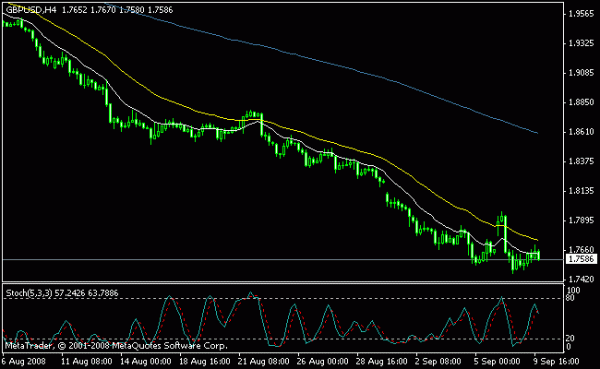Click the 1.8375 price axis label
This screenshot has width=600, height=369.
pyautogui.click(x=582, y=161)
